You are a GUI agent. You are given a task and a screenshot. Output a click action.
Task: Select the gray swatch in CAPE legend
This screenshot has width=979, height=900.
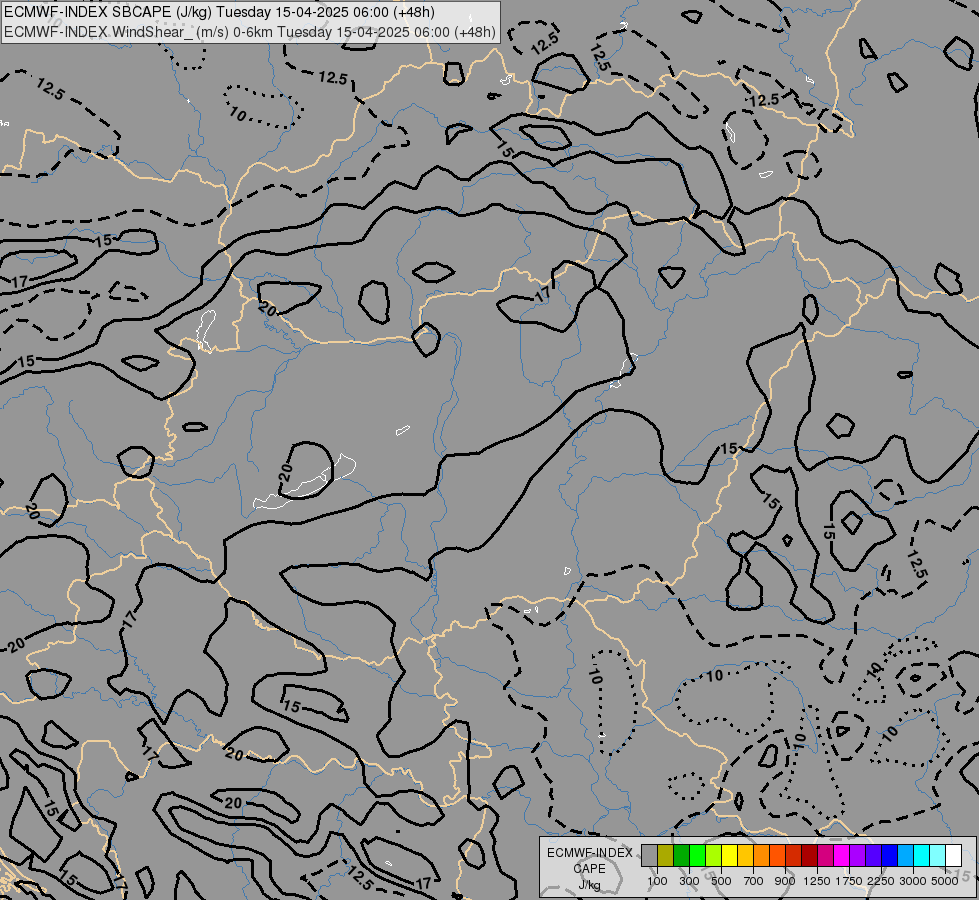(649, 855)
